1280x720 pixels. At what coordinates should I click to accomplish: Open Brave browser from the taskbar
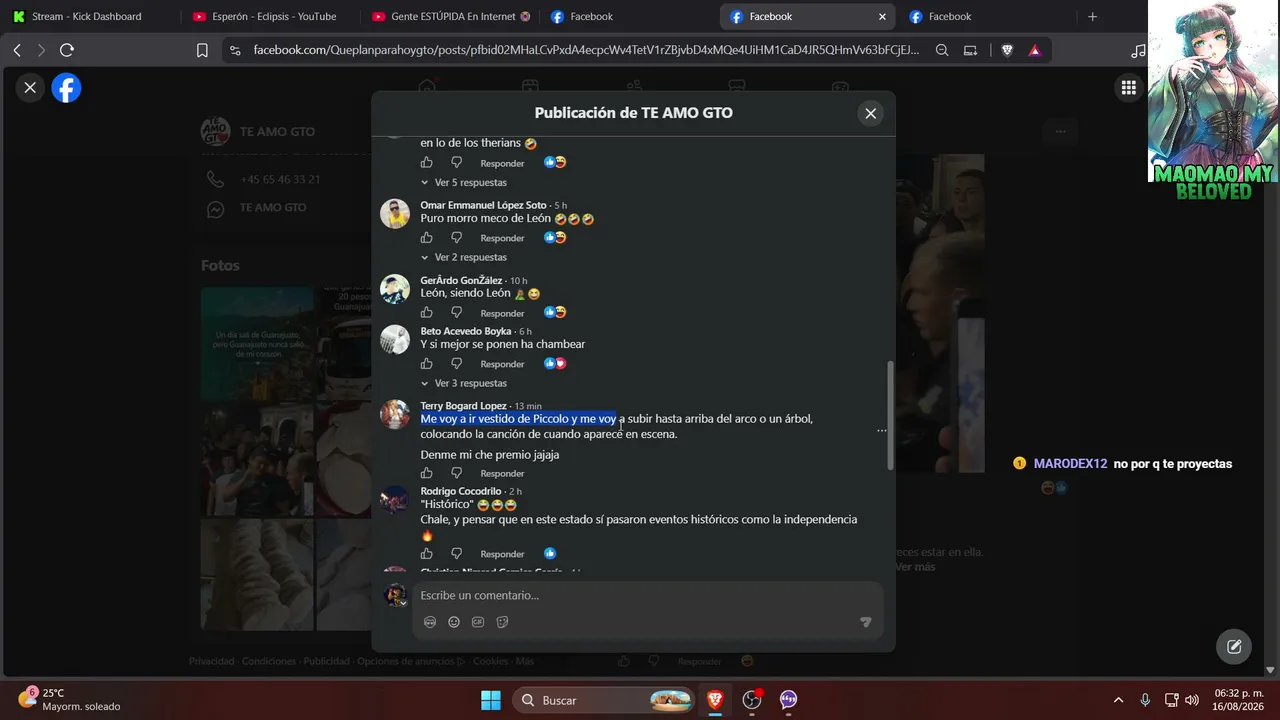714,700
